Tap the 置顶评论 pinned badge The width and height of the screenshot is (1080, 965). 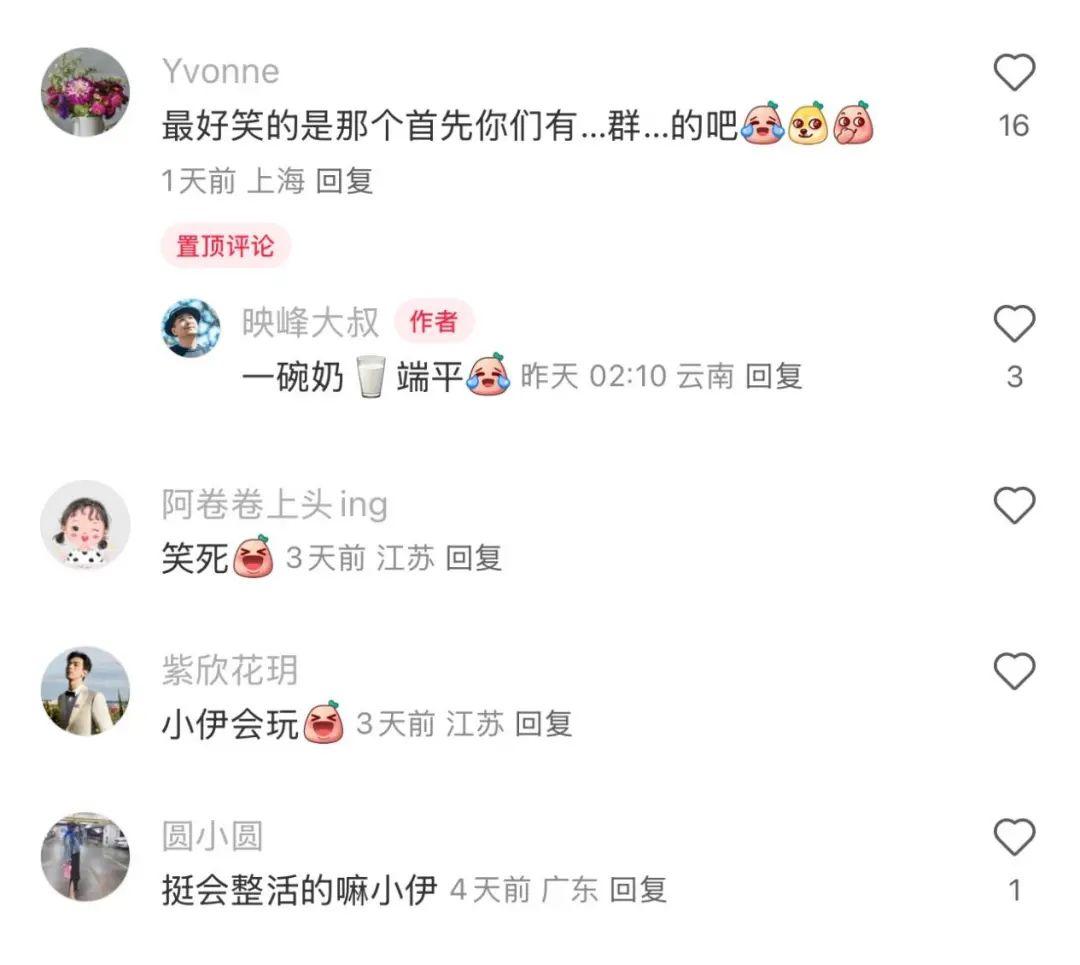pos(226,246)
